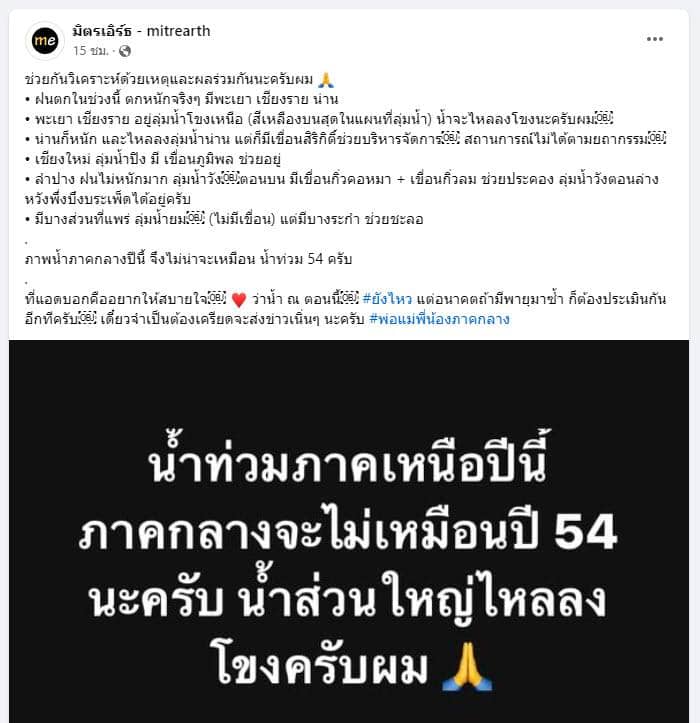The width and height of the screenshot is (700, 723).
Task: Click the "15 ชม." post timestamp
Action: (90, 51)
